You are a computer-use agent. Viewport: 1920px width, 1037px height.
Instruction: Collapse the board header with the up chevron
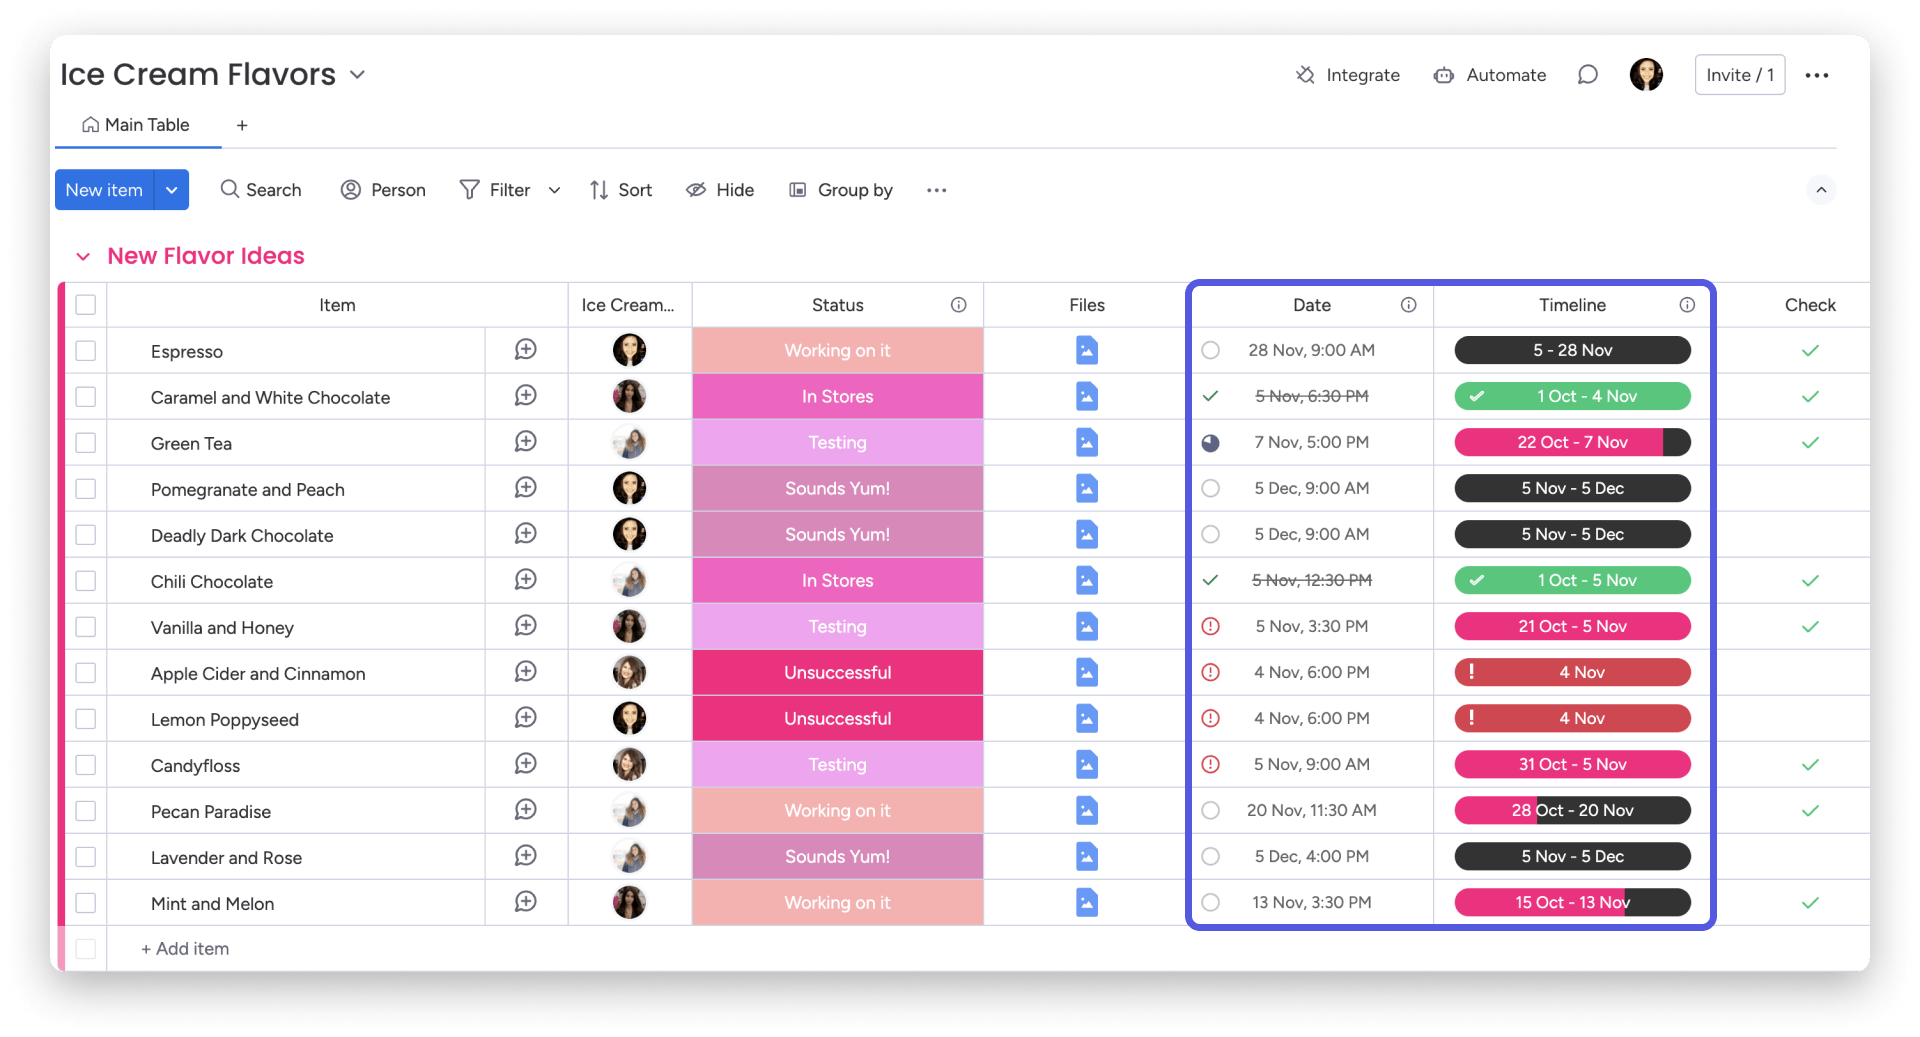click(x=1821, y=190)
